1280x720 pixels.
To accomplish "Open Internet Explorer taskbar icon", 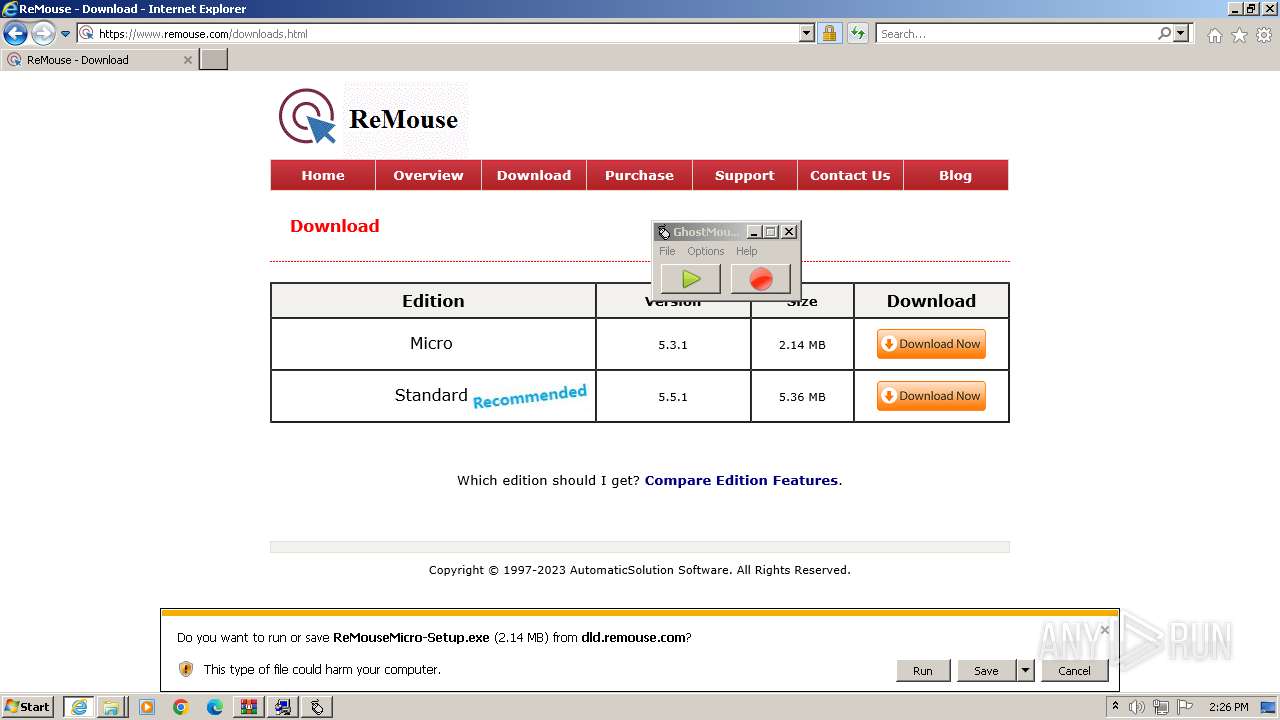I will click(78, 707).
